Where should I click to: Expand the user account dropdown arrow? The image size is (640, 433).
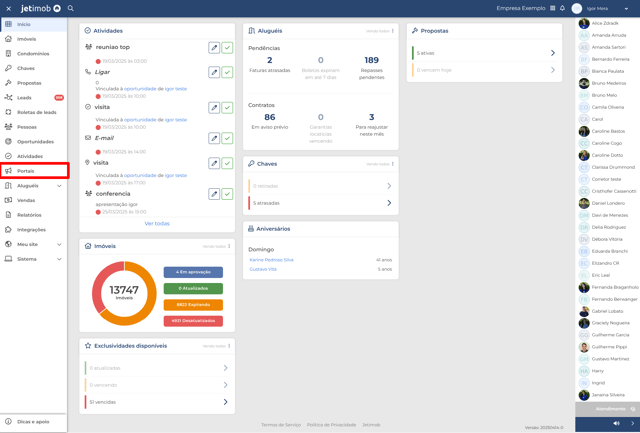626,9
